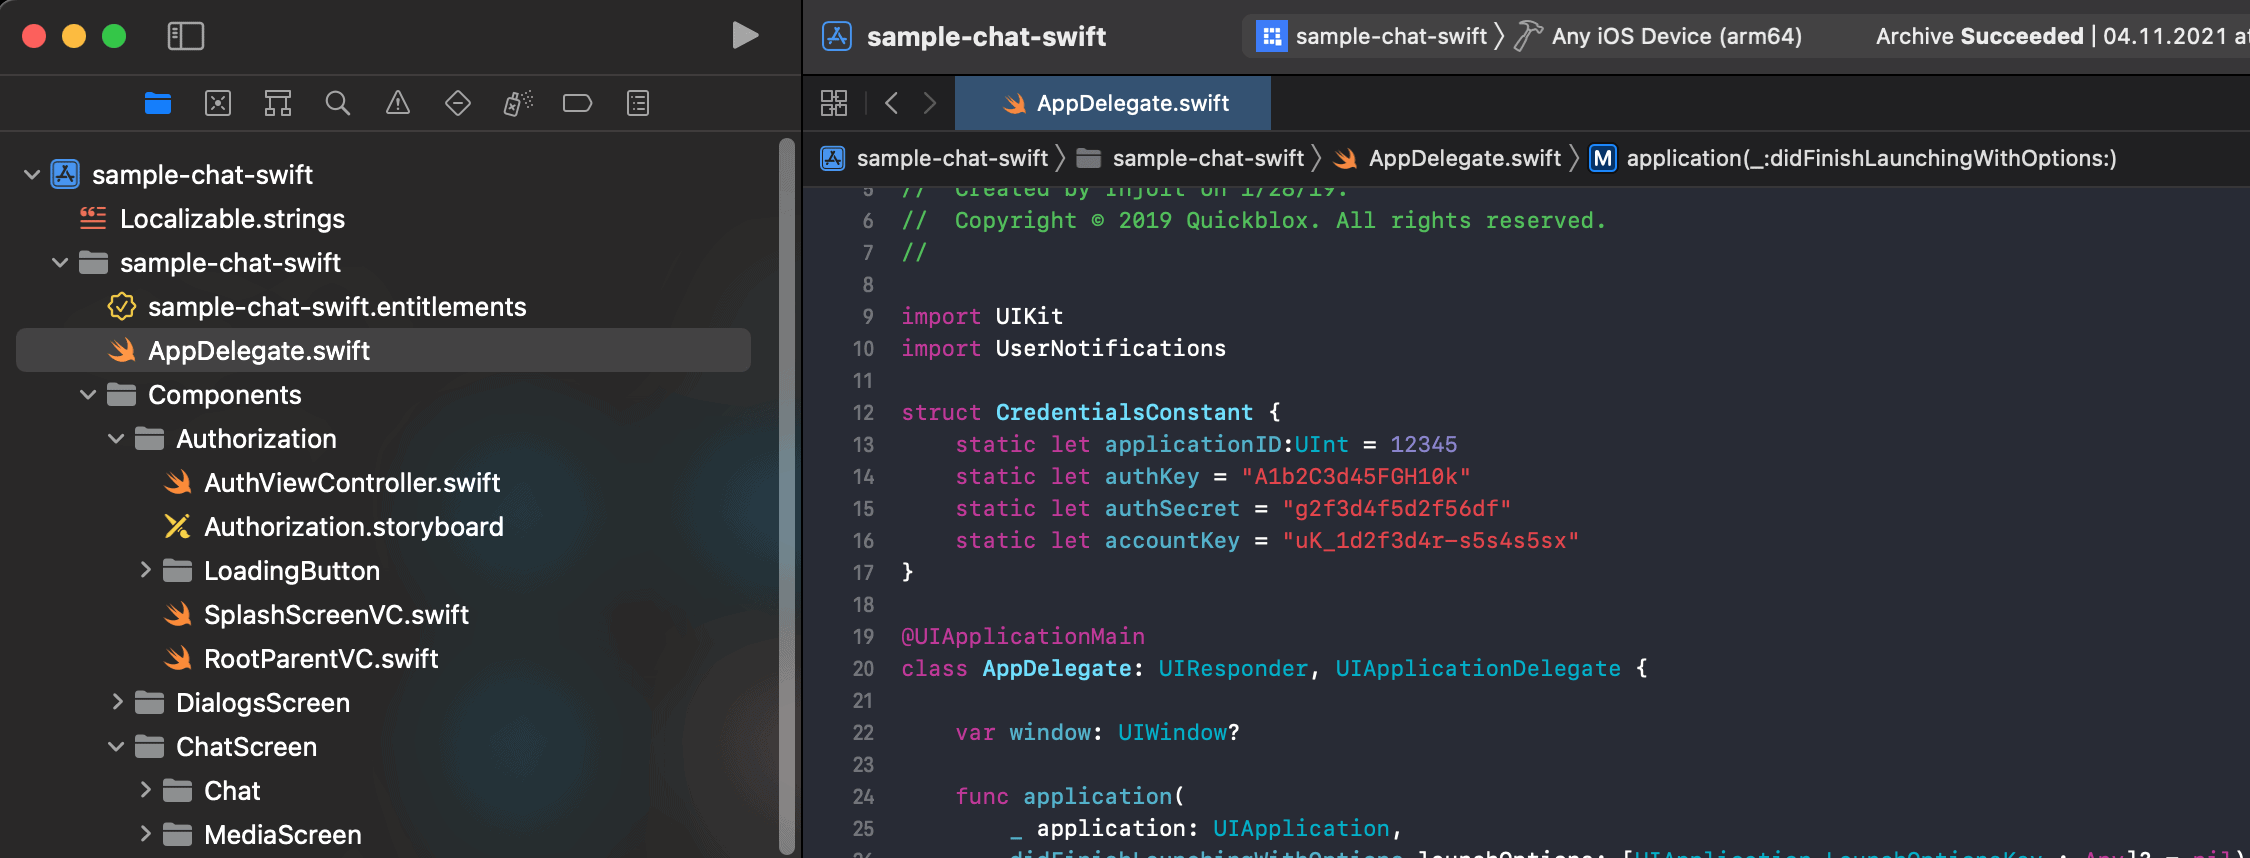The width and height of the screenshot is (2250, 858).
Task: Choose Any iOS Device (arm64) destination
Action: click(1658, 36)
